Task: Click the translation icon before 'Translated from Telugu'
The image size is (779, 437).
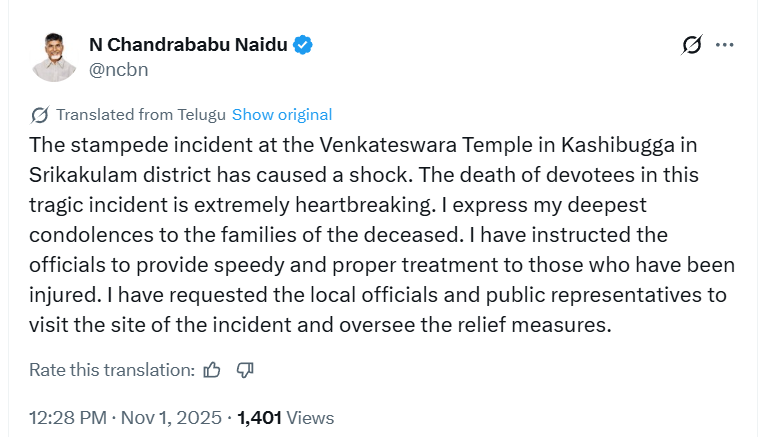Action: click(40, 115)
